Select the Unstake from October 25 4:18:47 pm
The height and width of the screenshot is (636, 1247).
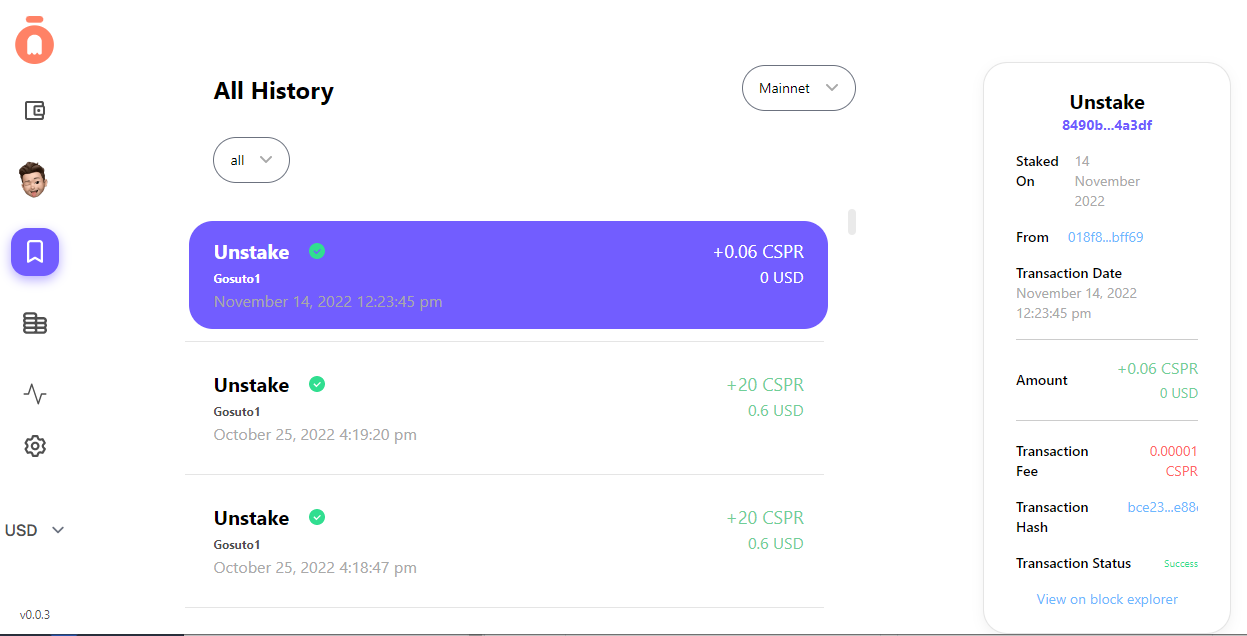click(x=508, y=541)
